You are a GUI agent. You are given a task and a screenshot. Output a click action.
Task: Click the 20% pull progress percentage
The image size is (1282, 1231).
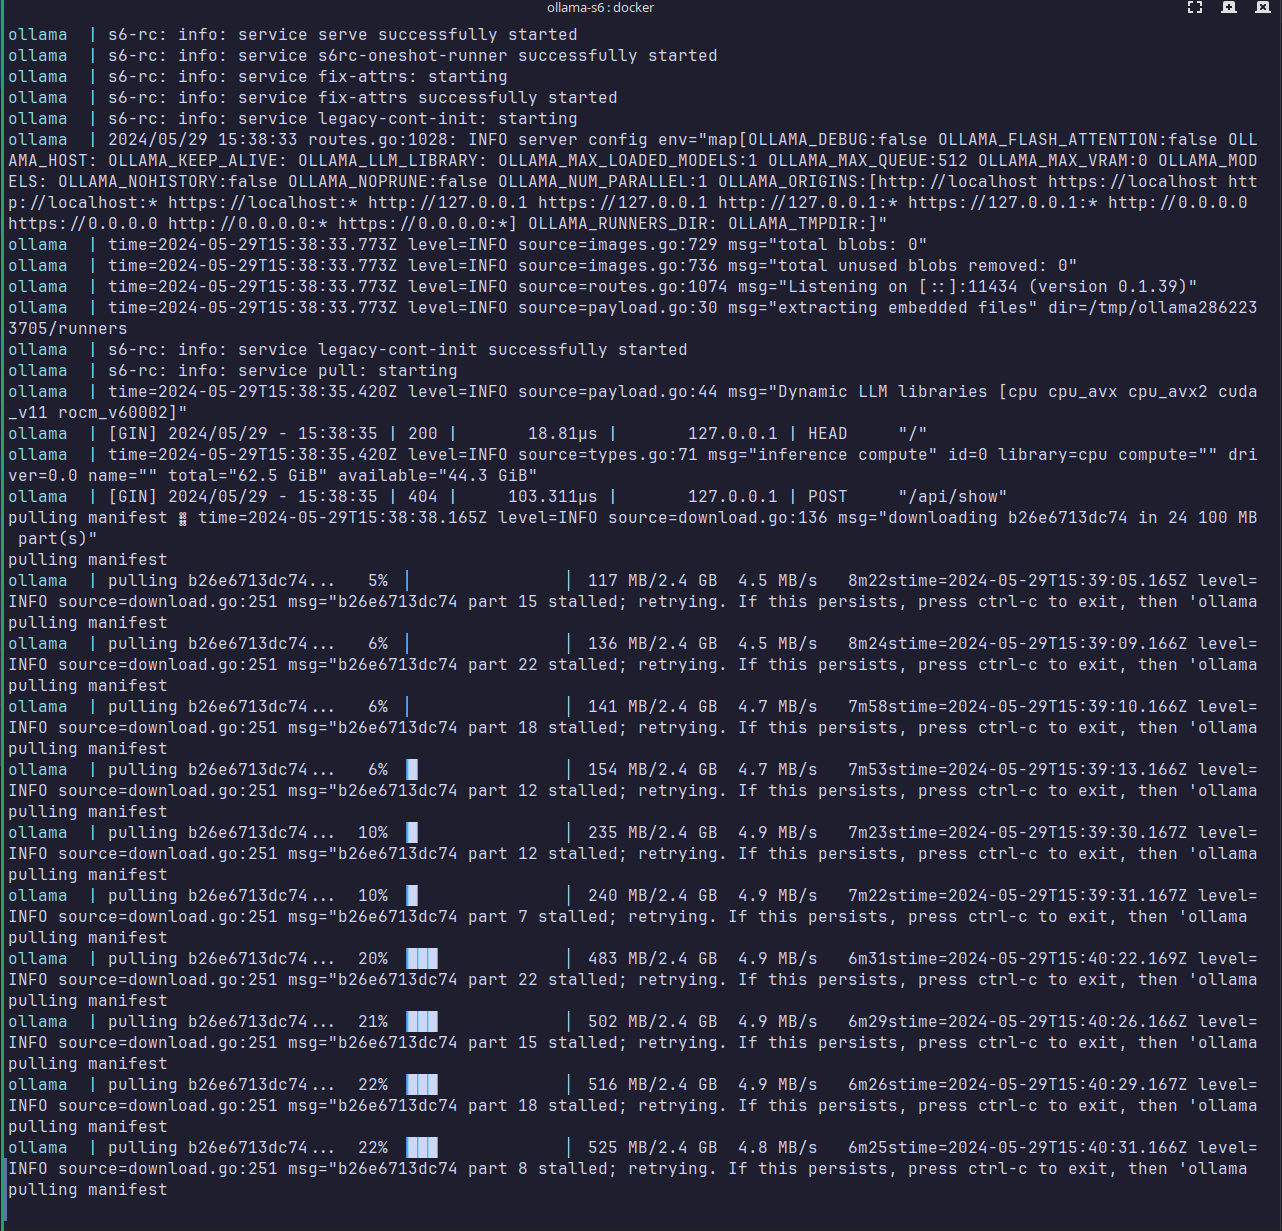coord(373,959)
